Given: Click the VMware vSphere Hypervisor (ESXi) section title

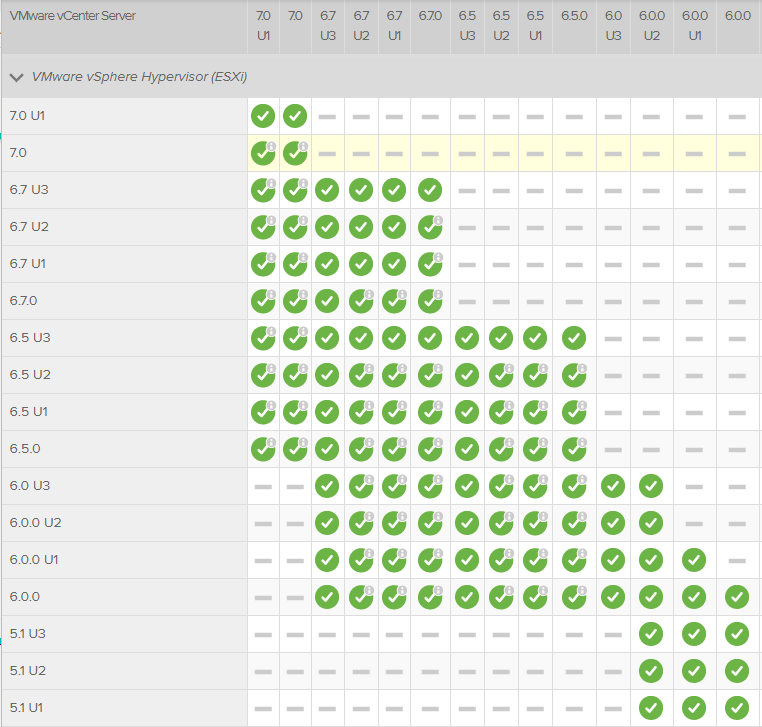Looking at the screenshot, I should click(139, 77).
